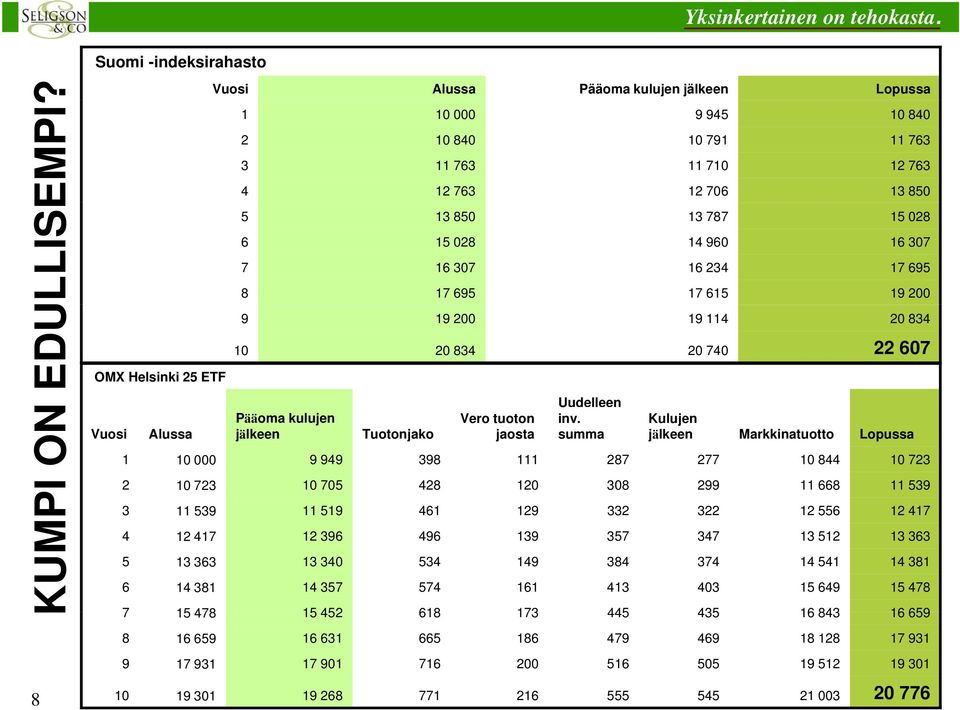Click the cell showing 11 710
Image resolution: width=960 pixels, height=710 pixels.
pyautogui.click(x=708, y=166)
